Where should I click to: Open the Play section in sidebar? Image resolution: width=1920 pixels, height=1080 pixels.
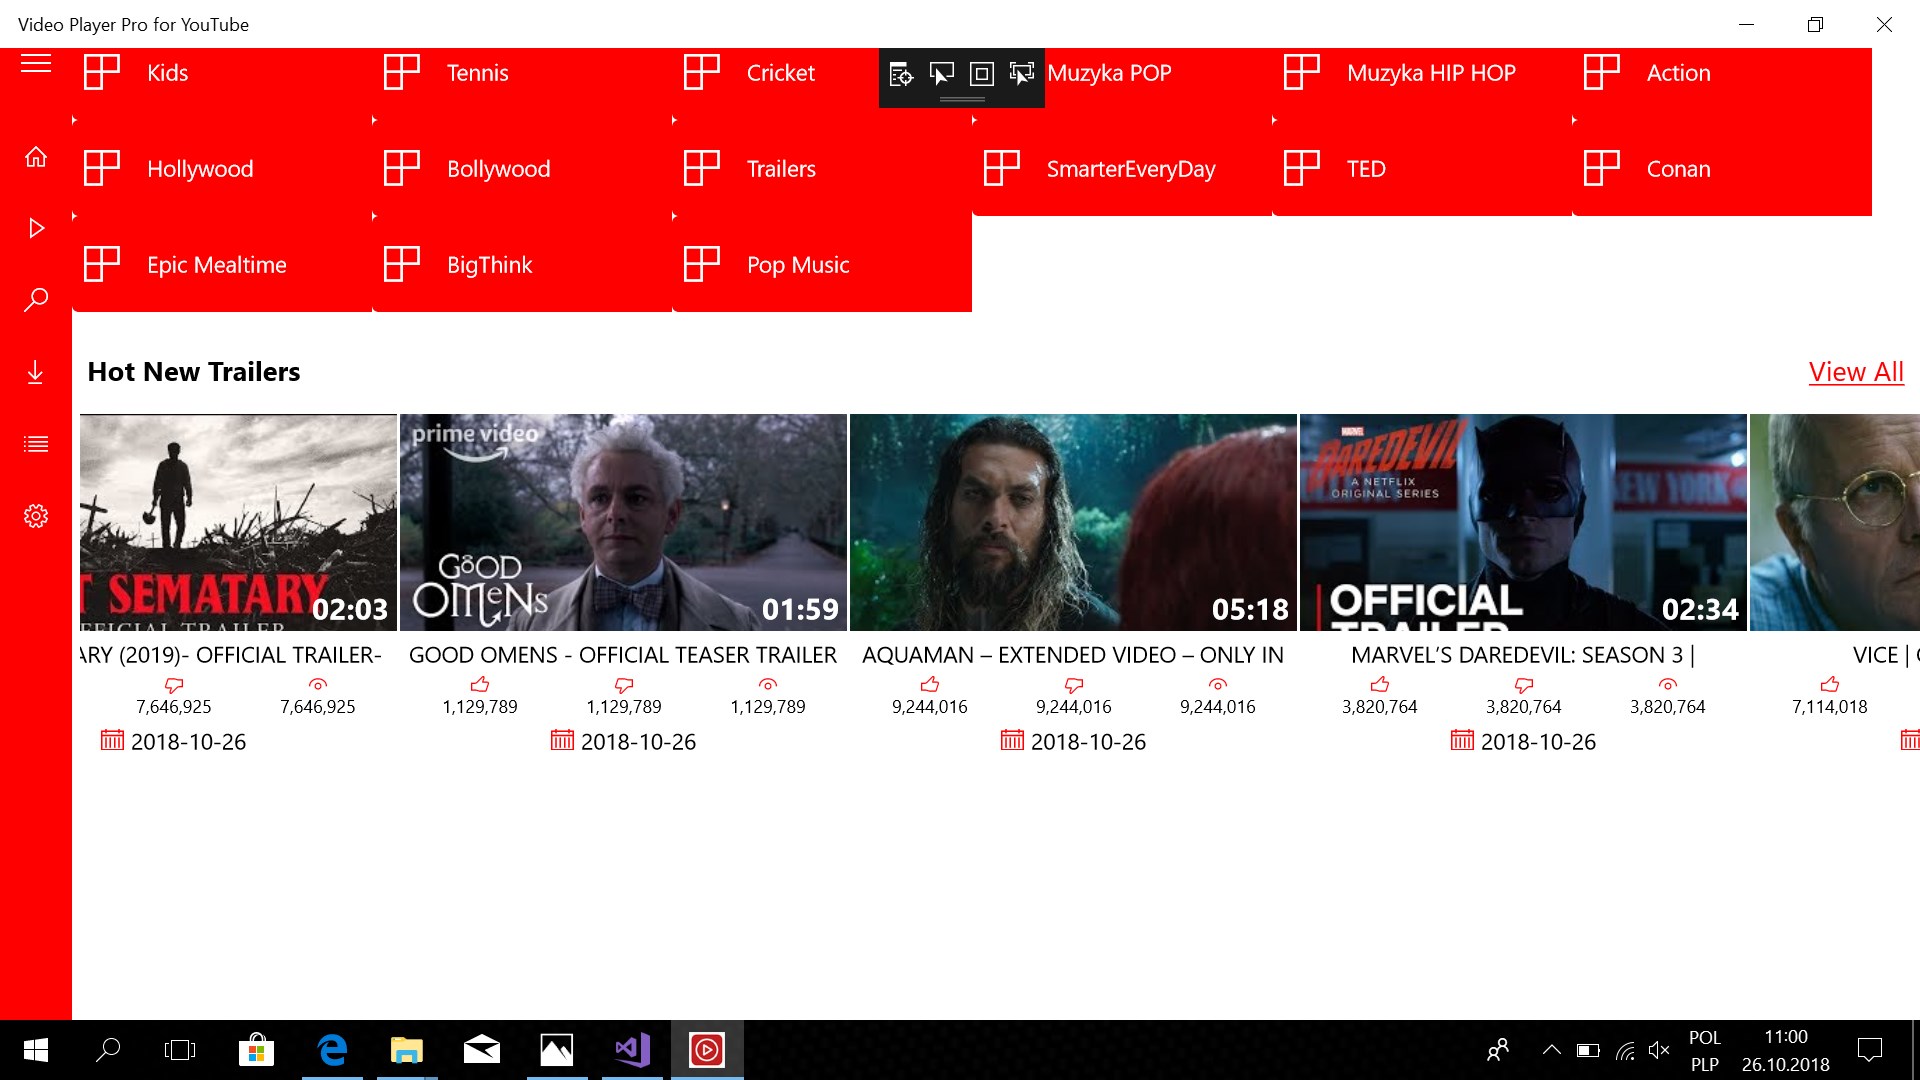[x=36, y=228]
